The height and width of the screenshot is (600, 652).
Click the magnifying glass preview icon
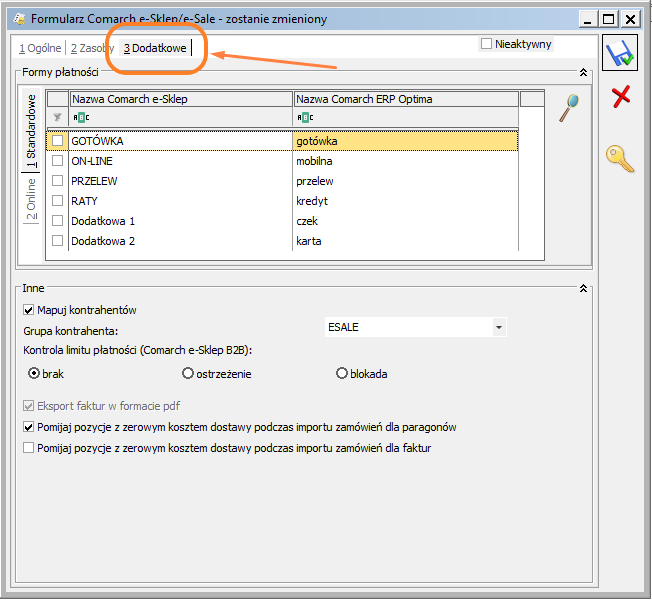[x=569, y=108]
